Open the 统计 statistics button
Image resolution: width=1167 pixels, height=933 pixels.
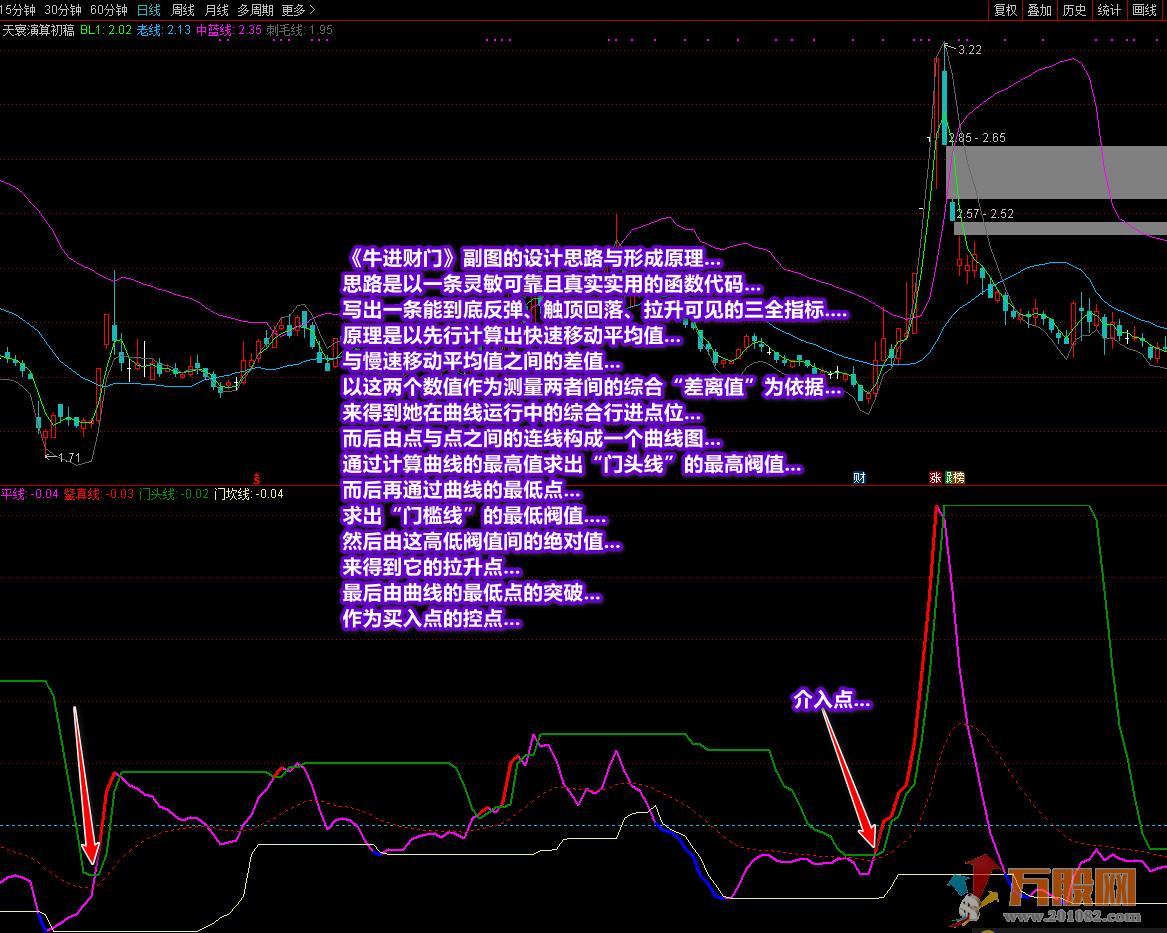pyautogui.click(x=1109, y=10)
